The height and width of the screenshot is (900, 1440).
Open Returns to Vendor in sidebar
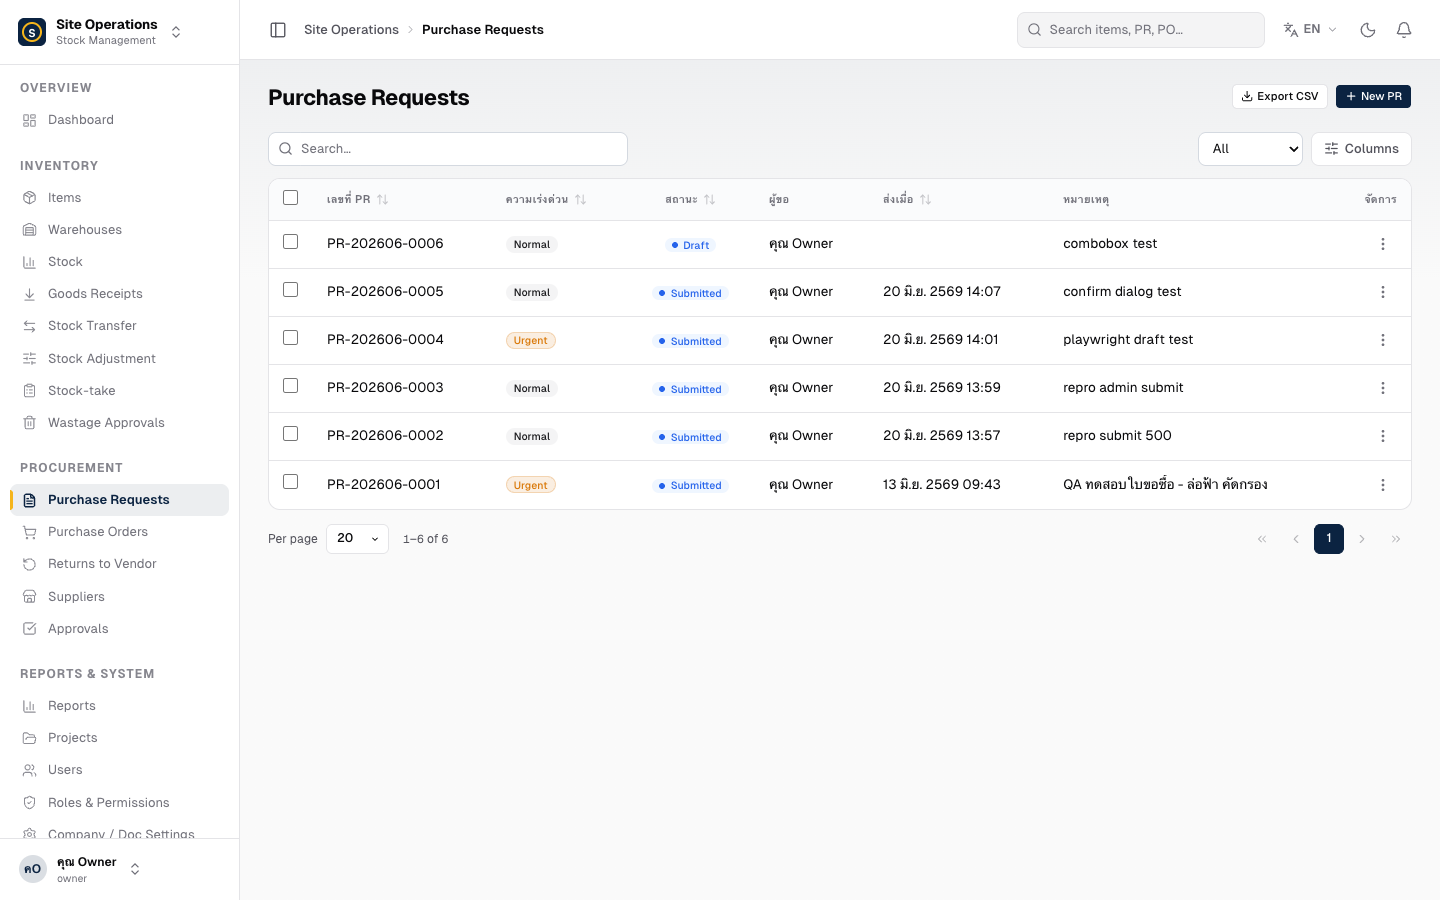[119, 564]
